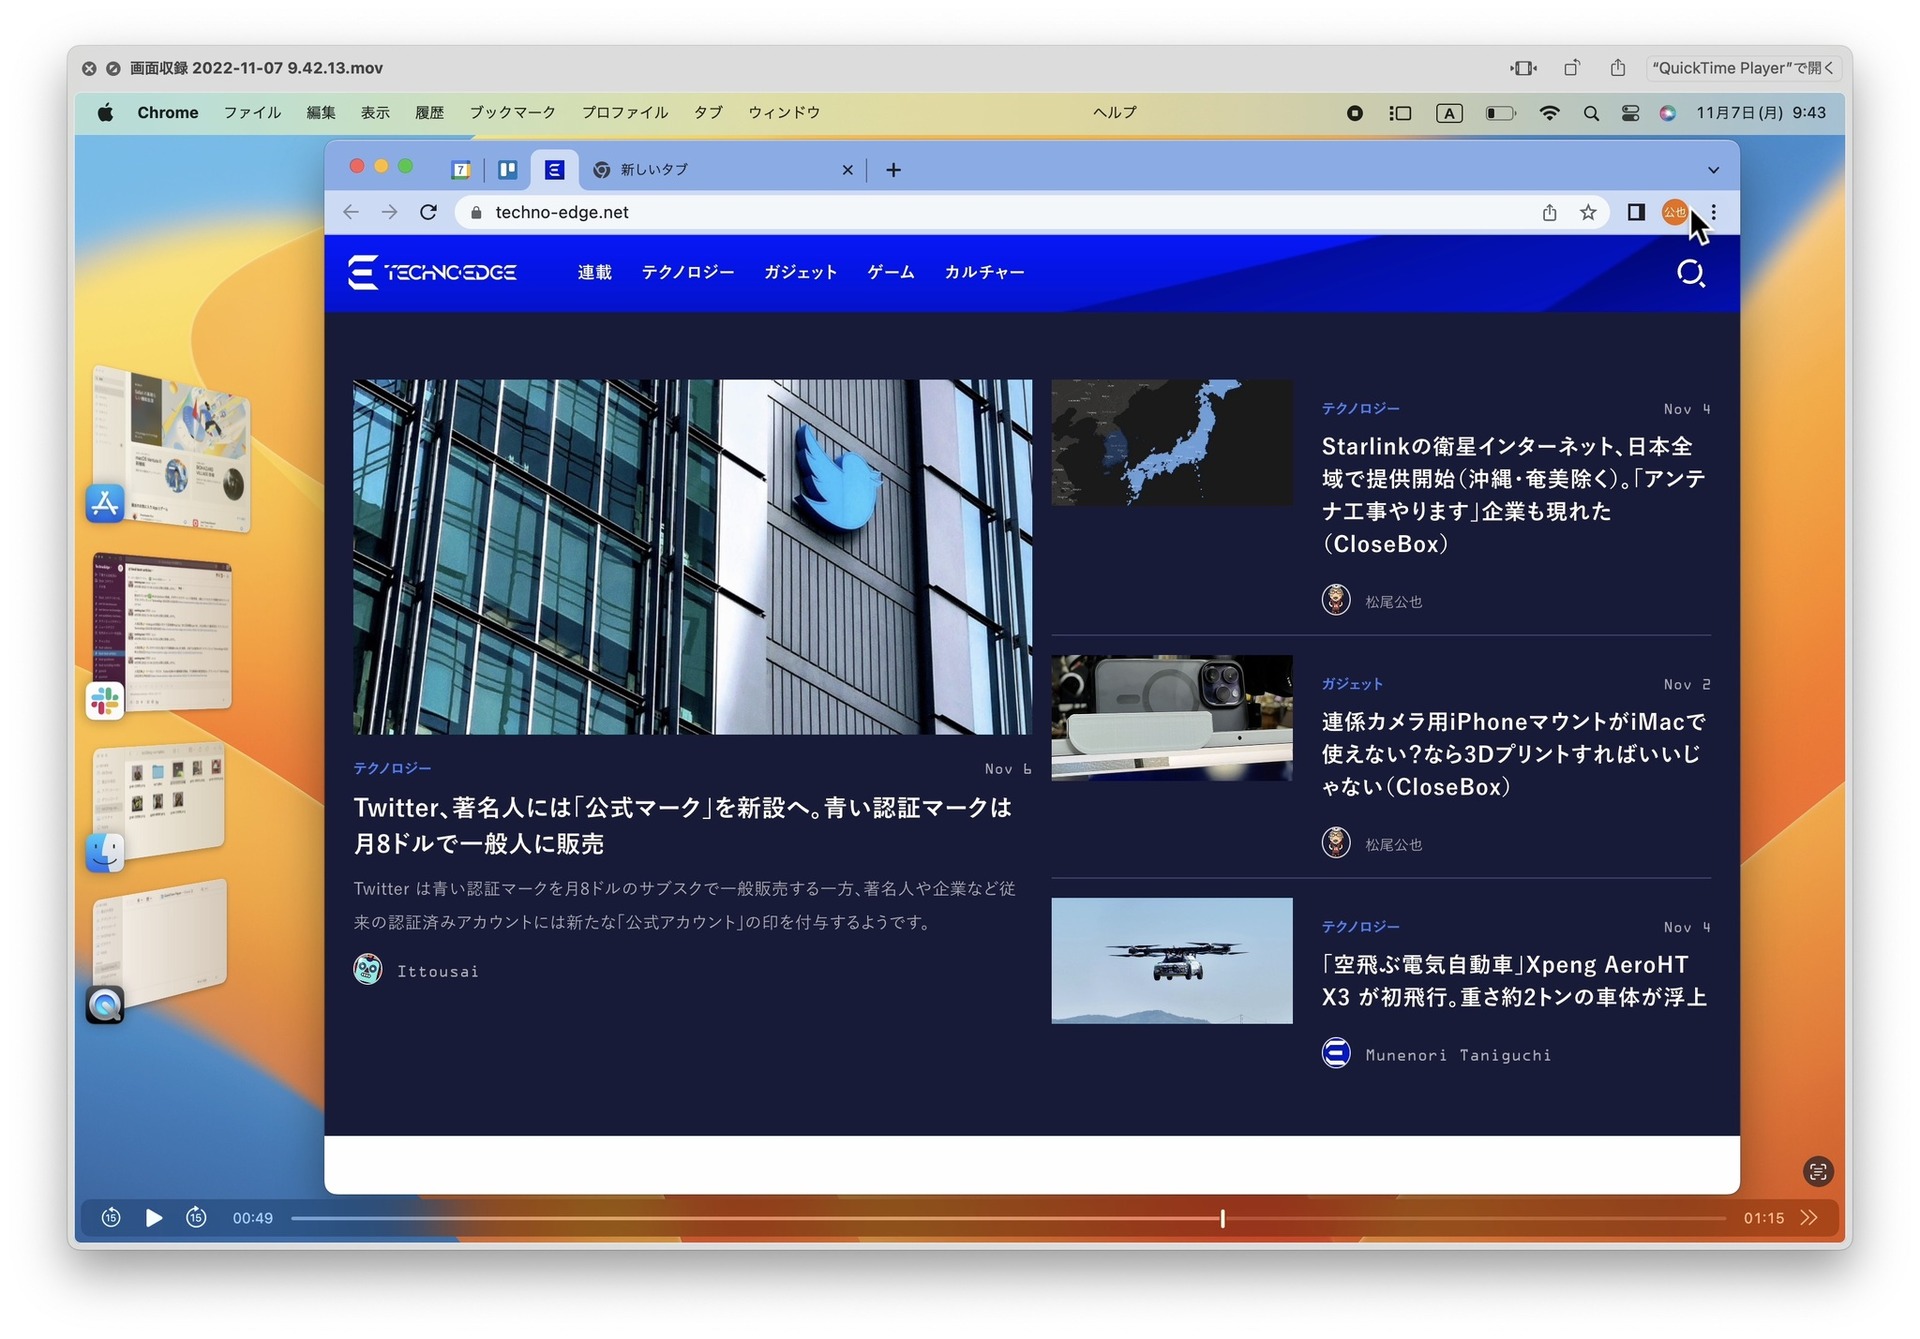1920x1339 pixels.
Task: Open the 連載 navigation link
Action: click(594, 272)
